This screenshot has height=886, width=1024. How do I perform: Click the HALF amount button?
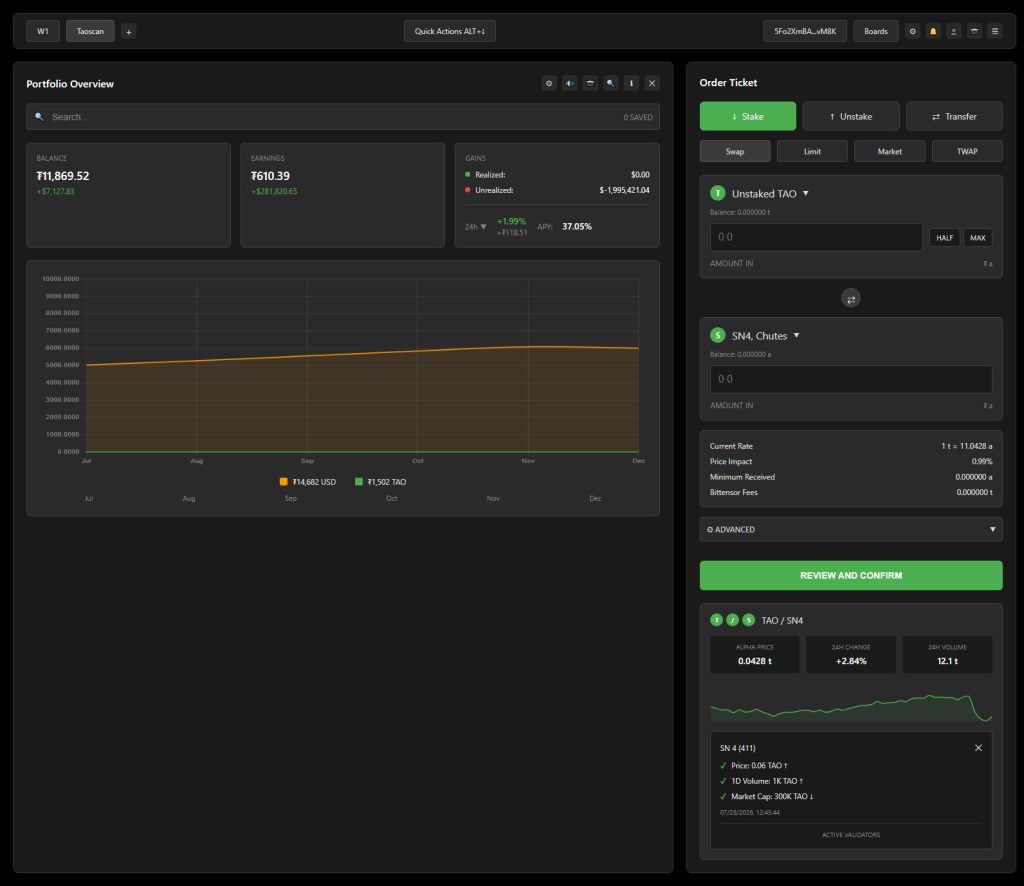944,238
